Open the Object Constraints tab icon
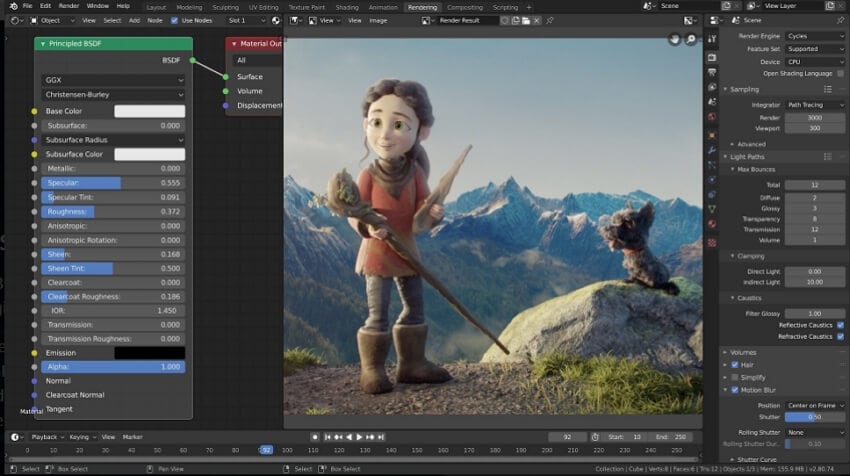850x476 pixels. pos(712,194)
